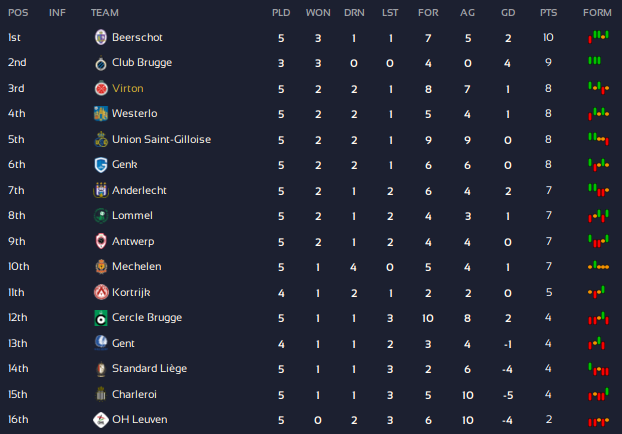The image size is (622, 434).
Task: Click the Antwerp club badge
Action: pyautogui.click(x=101, y=241)
